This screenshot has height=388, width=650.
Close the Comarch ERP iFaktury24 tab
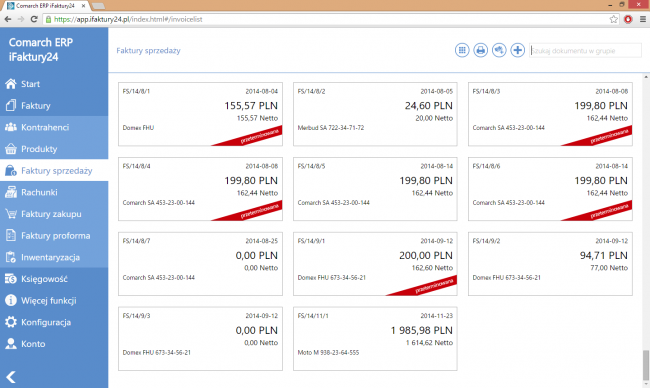(x=83, y=6)
